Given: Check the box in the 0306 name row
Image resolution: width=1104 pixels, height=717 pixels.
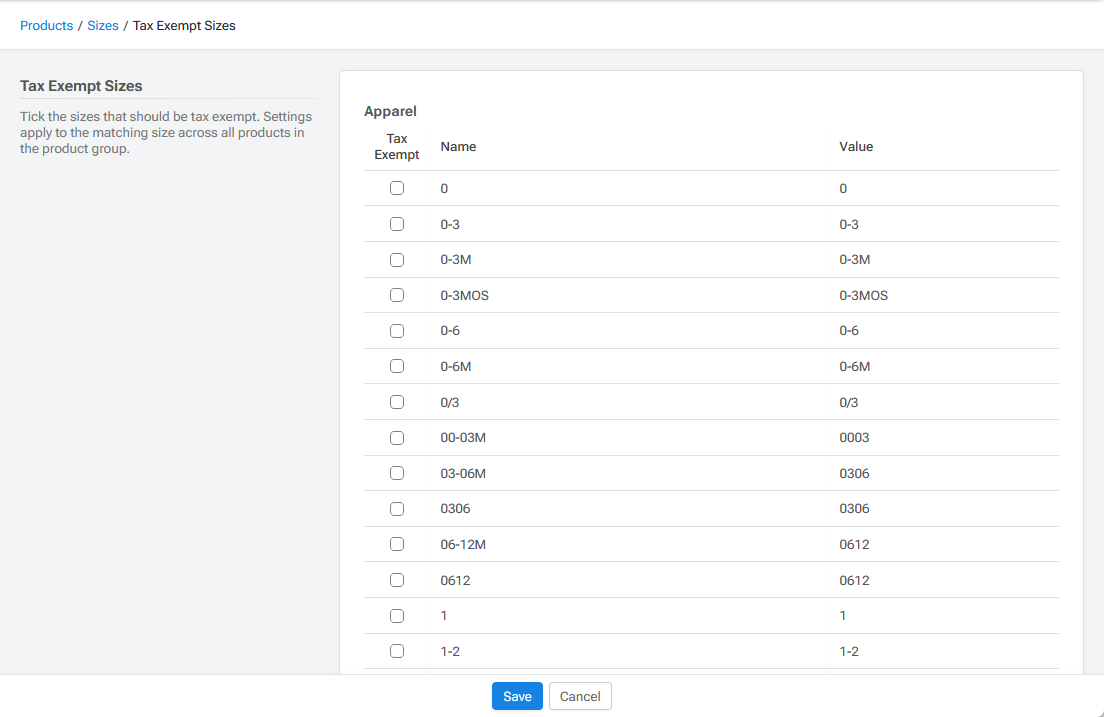Looking at the screenshot, I should coord(397,509).
